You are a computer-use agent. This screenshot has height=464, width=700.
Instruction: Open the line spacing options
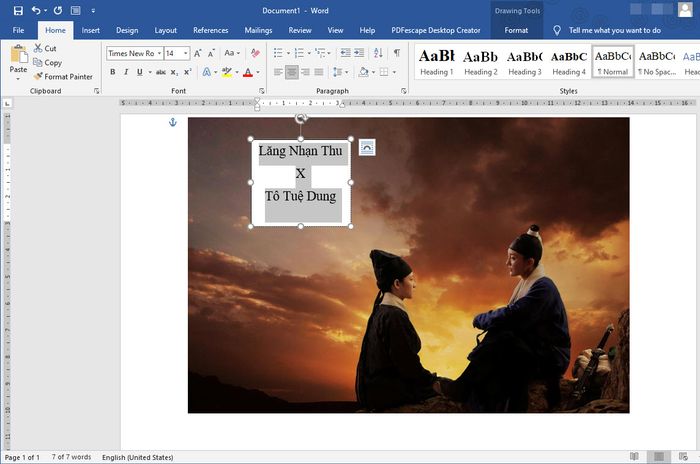(x=340, y=72)
